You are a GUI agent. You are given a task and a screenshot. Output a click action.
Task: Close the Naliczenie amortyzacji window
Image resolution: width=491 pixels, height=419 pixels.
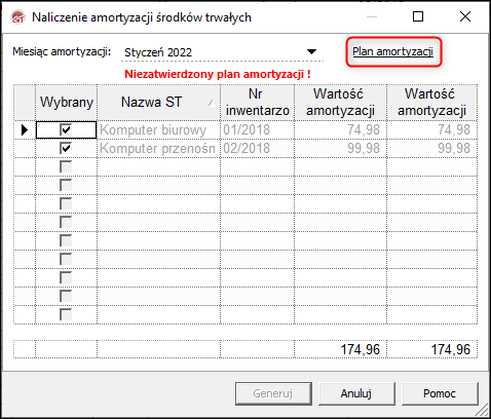tap(465, 16)
